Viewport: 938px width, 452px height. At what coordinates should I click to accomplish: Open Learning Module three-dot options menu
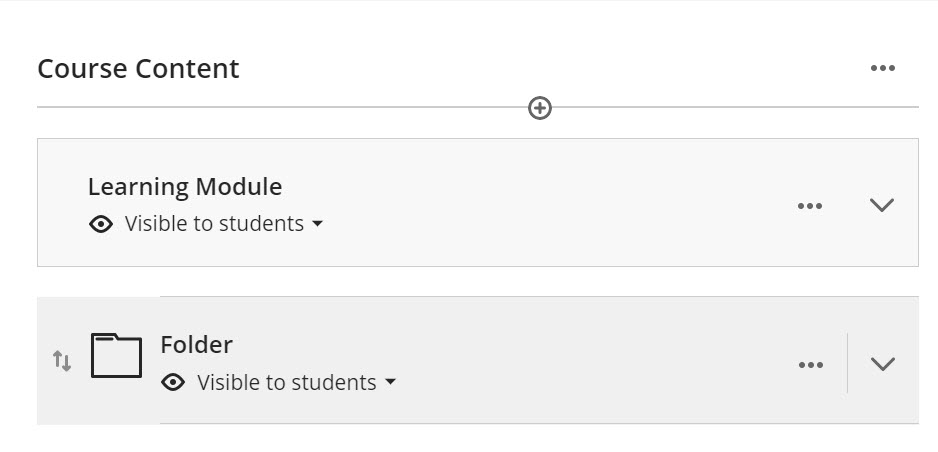click(x=809, y=206)
